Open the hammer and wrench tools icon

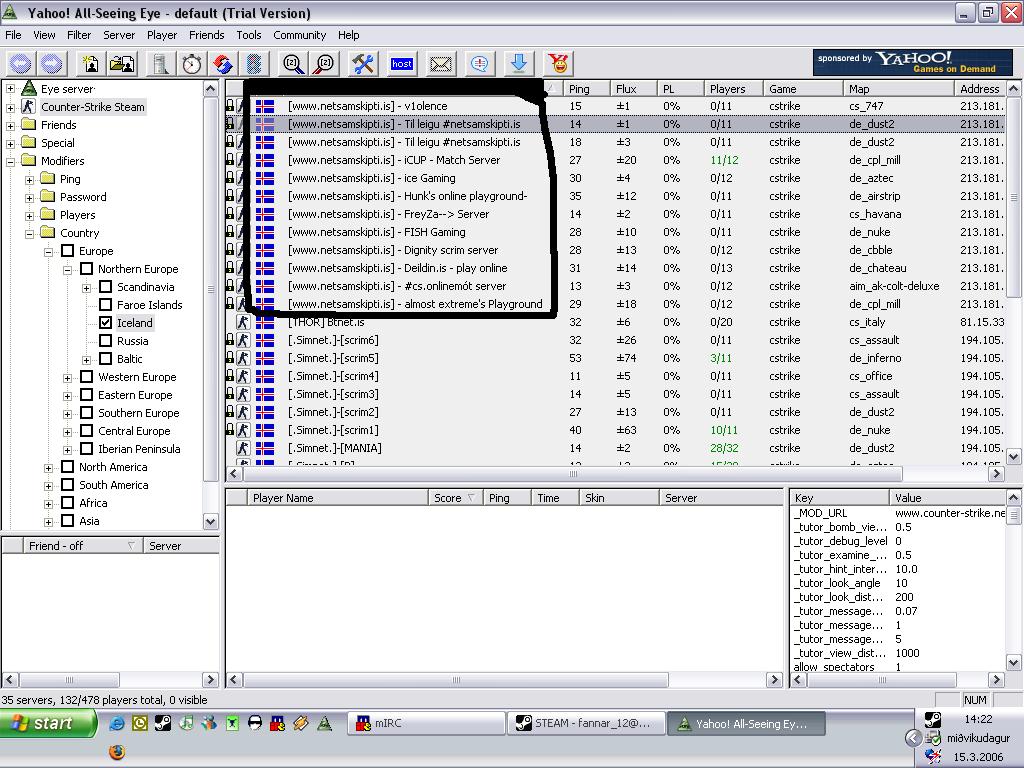(363, 63)
